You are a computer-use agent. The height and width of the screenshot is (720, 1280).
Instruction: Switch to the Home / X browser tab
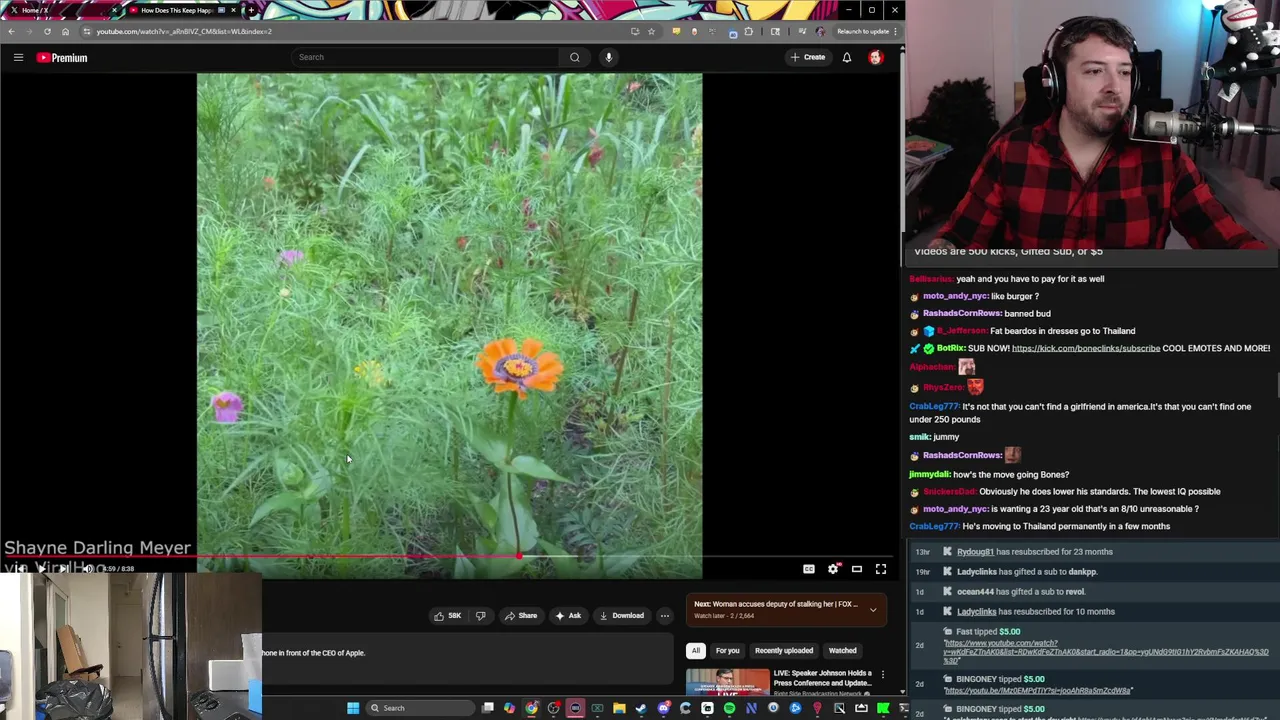(60, 10)
